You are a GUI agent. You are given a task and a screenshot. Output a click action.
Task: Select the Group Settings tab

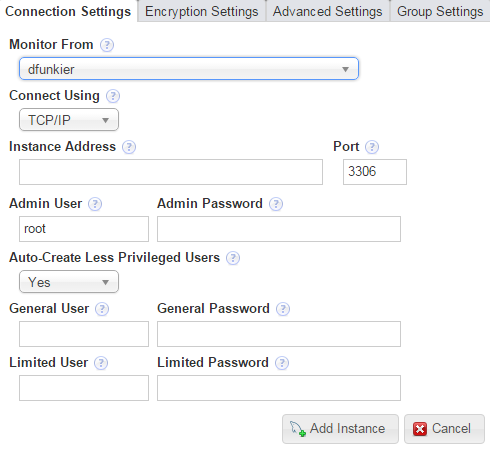click(440, 11)
